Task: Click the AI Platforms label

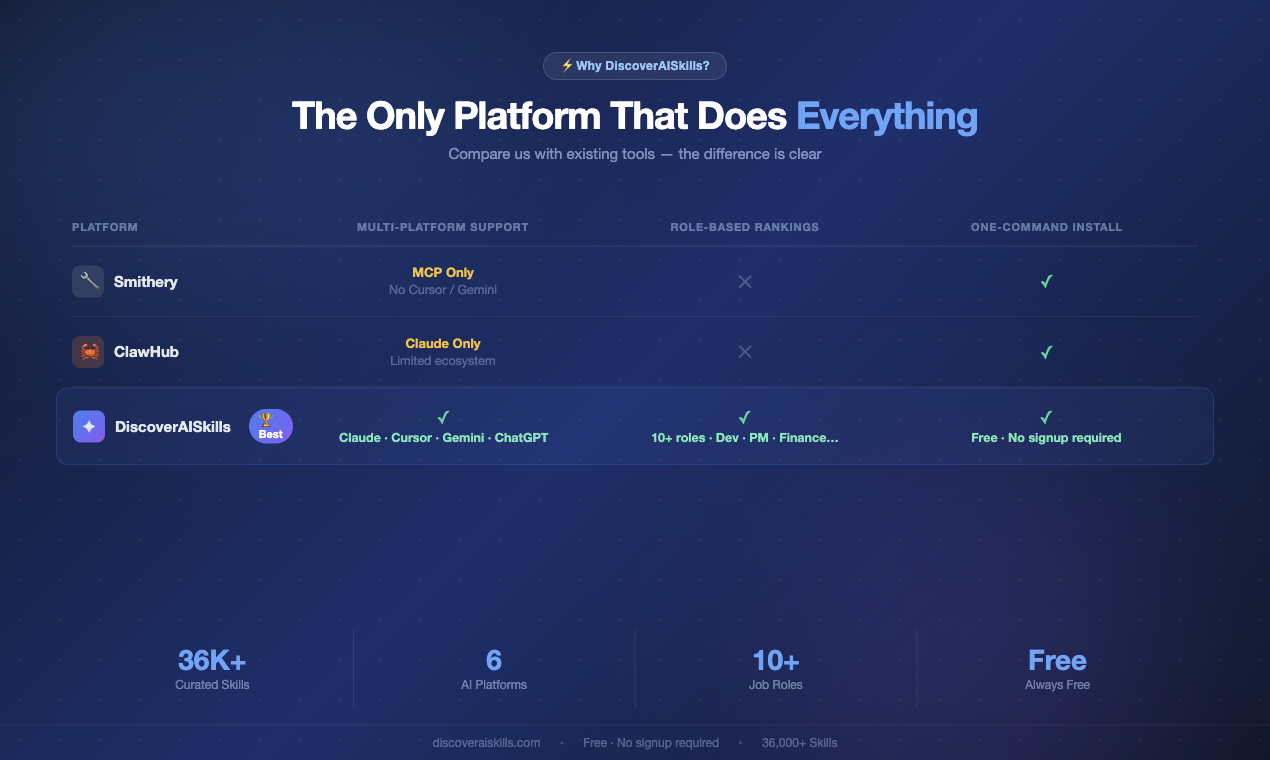Action: pyautogui.click(x=494, y=685)
